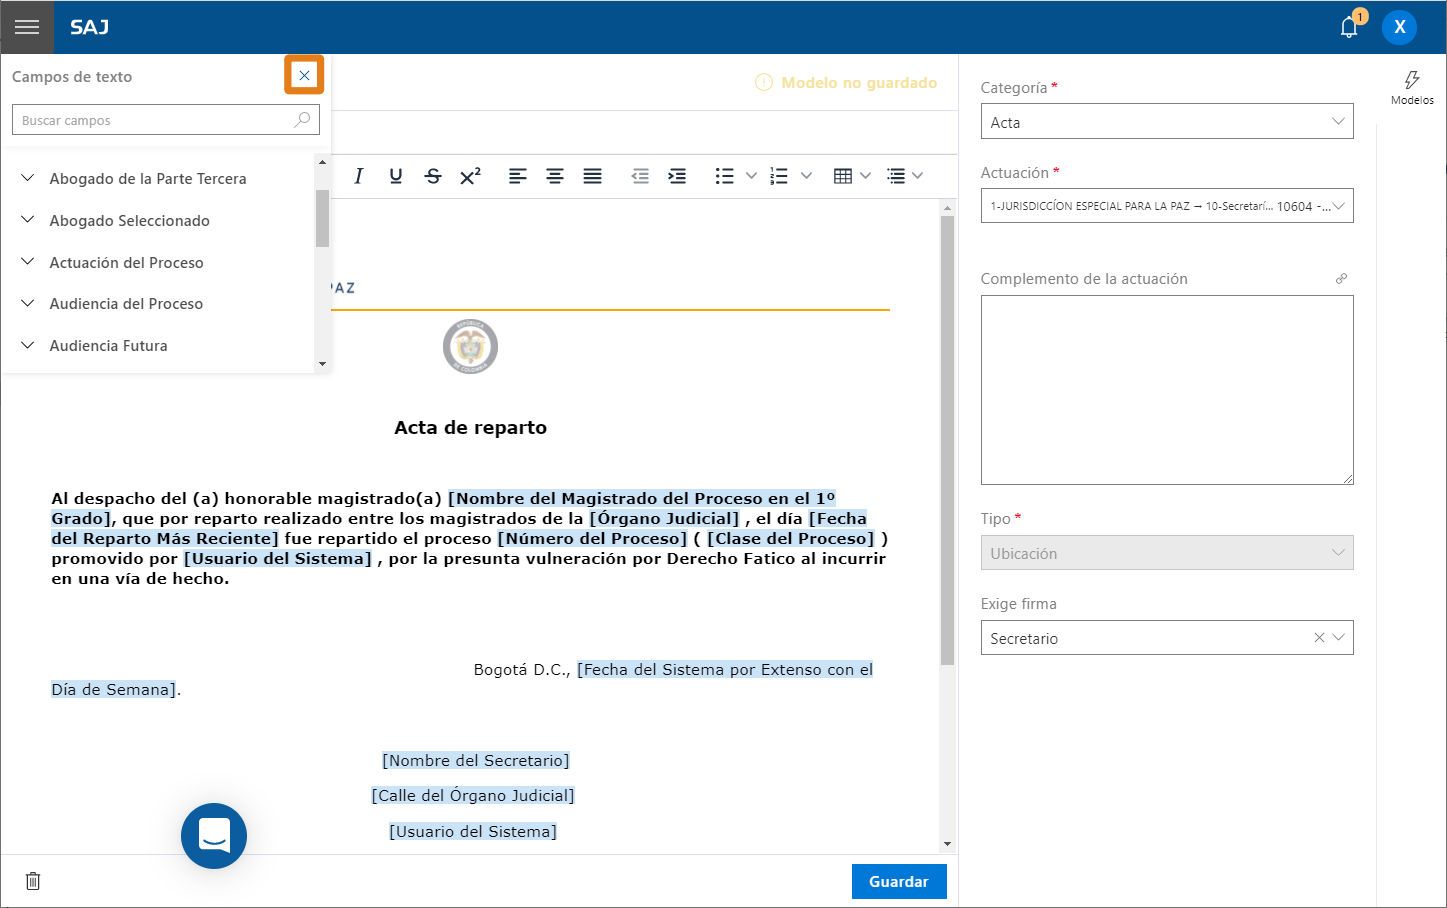Open the Tipo Ubicación dropdown
Image resolution: width=1447 pixels, height=908 pixels.
[1167, 553]
